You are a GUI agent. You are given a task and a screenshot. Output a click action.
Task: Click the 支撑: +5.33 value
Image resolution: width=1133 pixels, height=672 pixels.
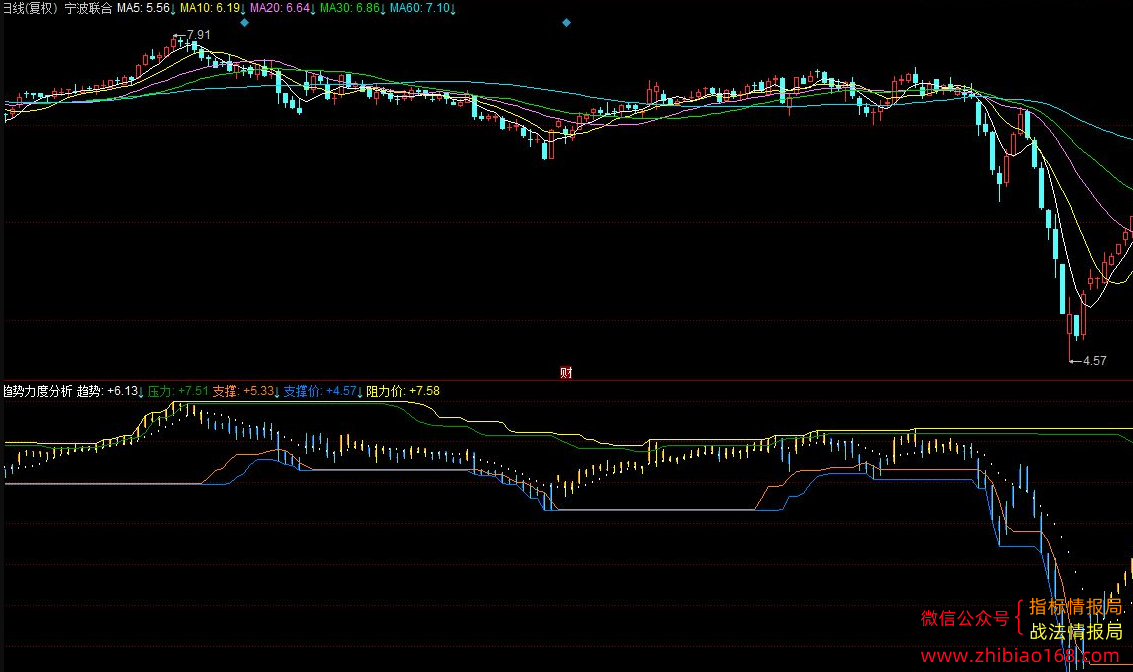(246, 392)
